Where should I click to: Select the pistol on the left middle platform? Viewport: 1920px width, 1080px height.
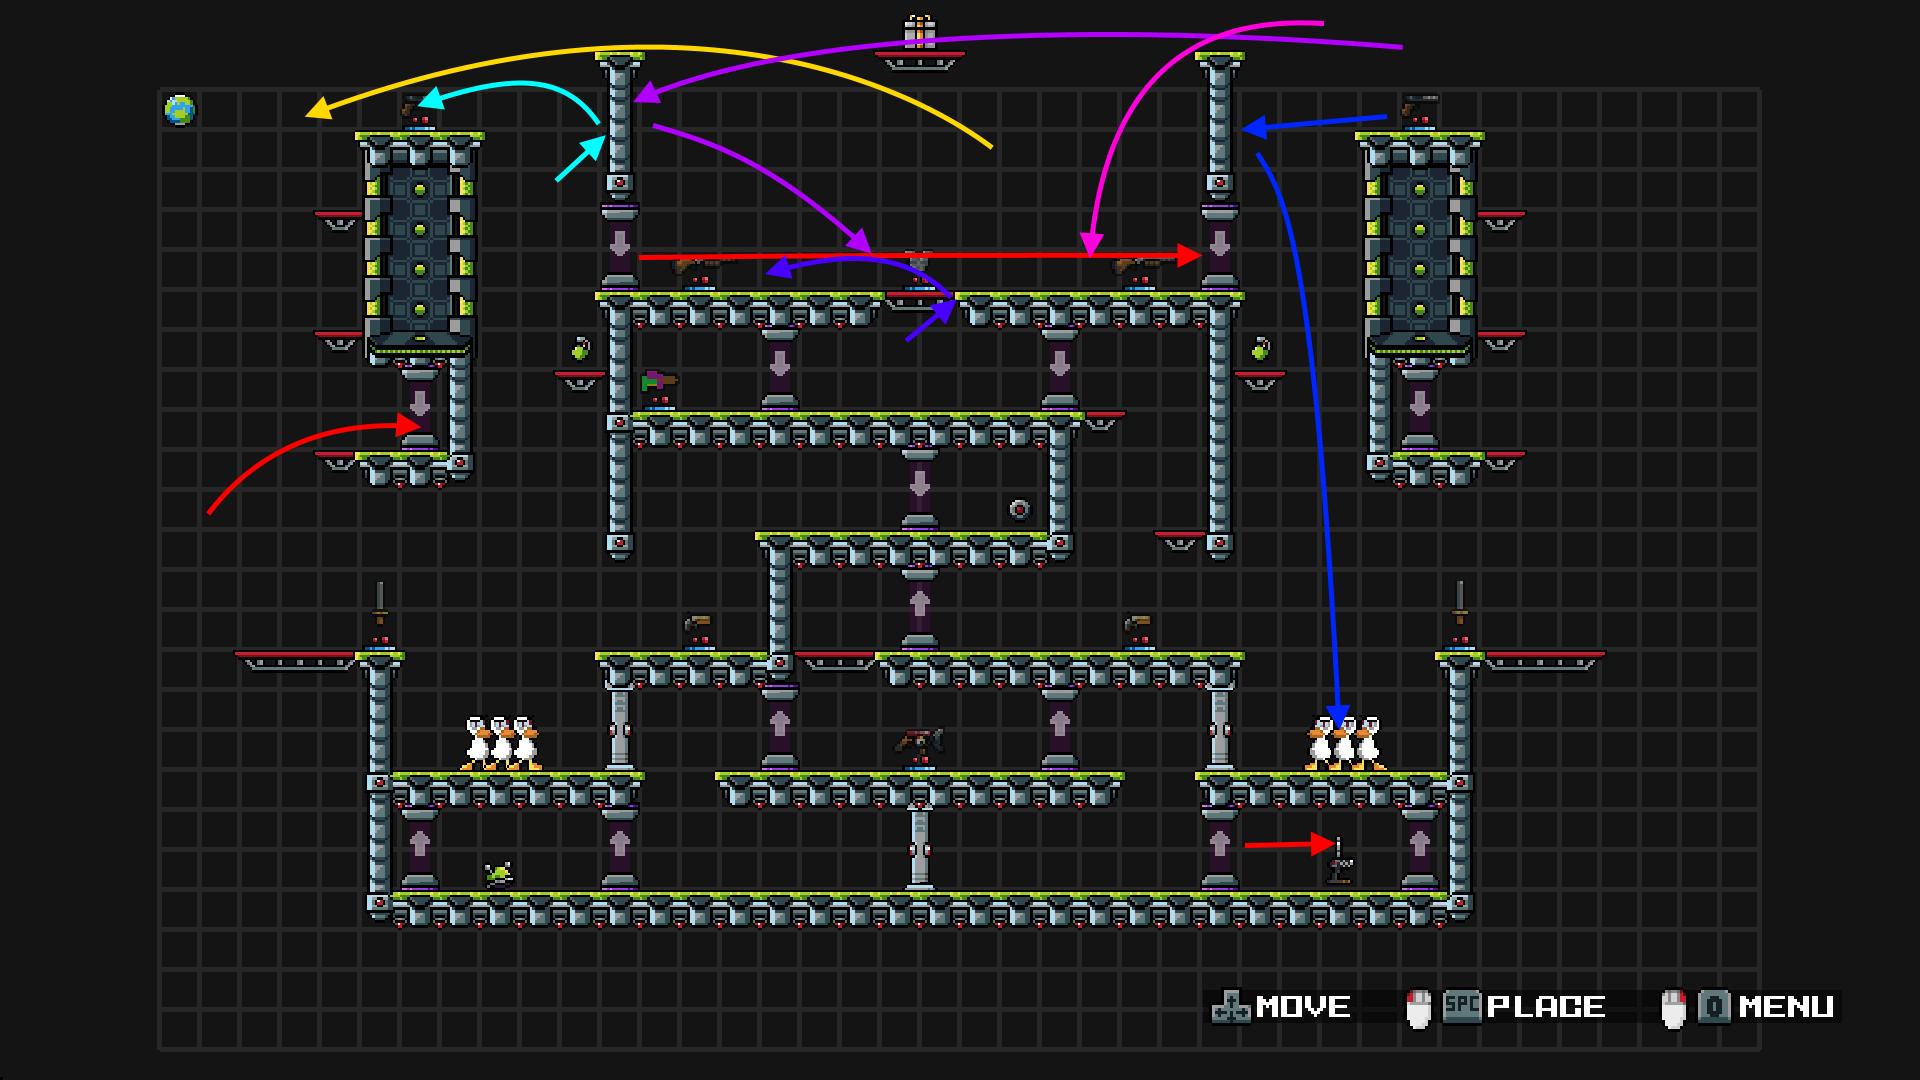[698, 624]
